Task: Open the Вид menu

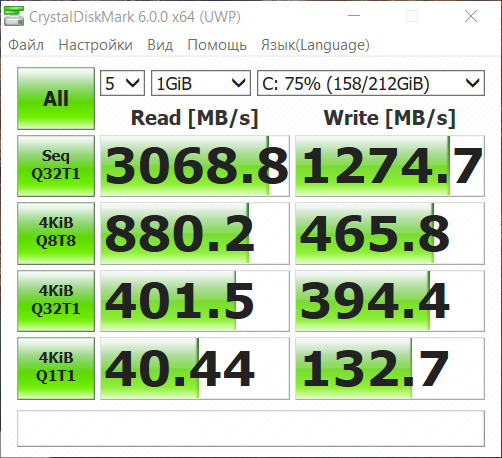Action: tap(160, 45)
